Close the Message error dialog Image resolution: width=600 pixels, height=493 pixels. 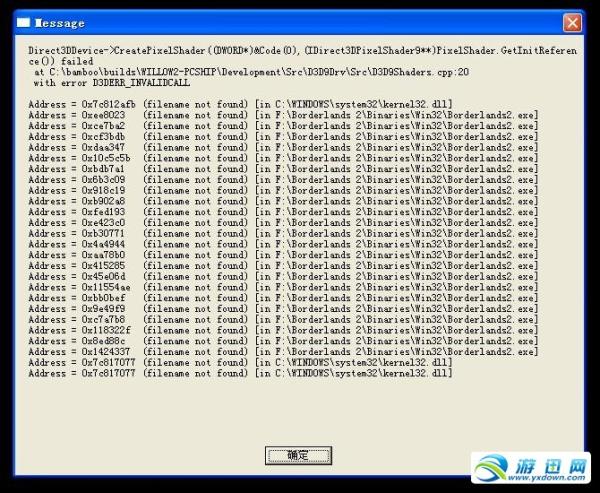pos(572,23)
